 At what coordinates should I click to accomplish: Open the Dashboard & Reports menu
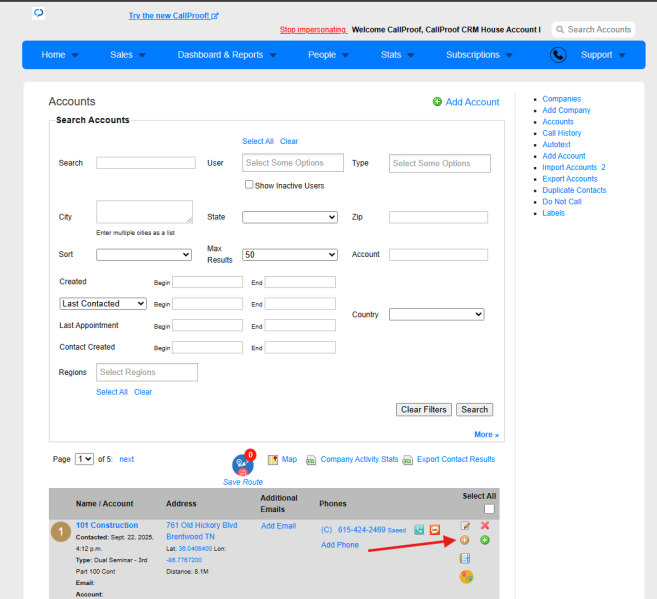click(x=227, y=55)
